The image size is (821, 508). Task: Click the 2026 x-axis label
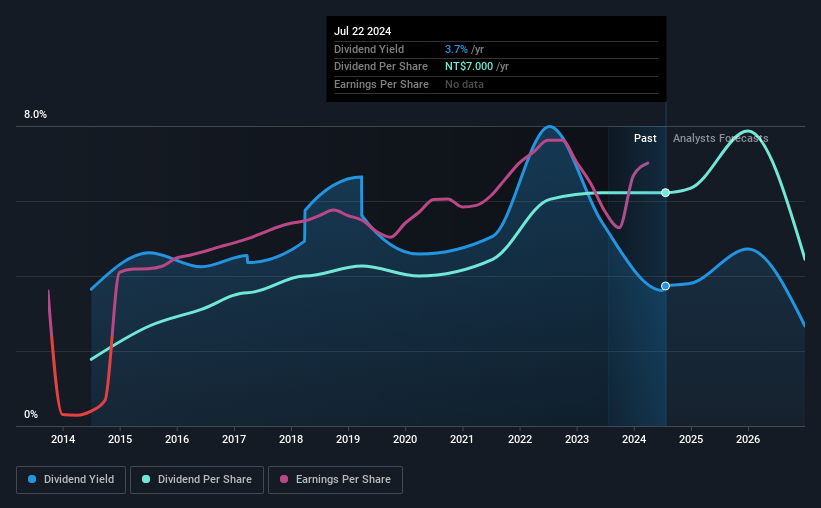pyautogui.click(x=748, y=439)
